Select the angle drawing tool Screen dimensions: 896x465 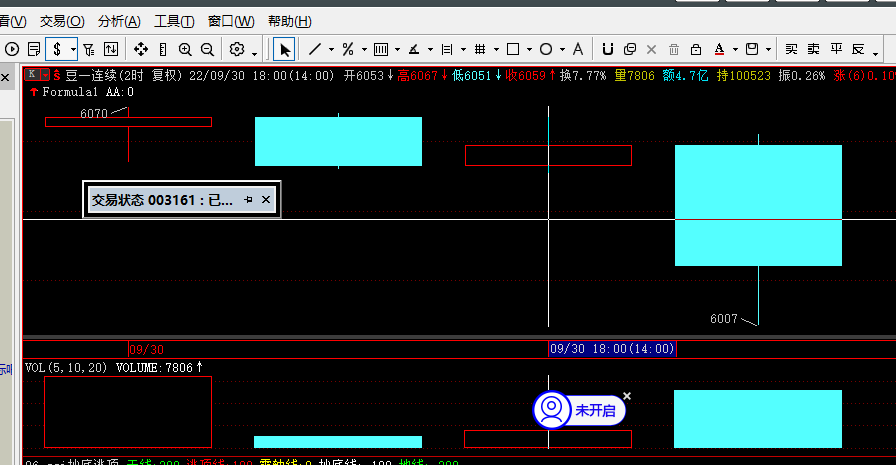click(414, 50)
